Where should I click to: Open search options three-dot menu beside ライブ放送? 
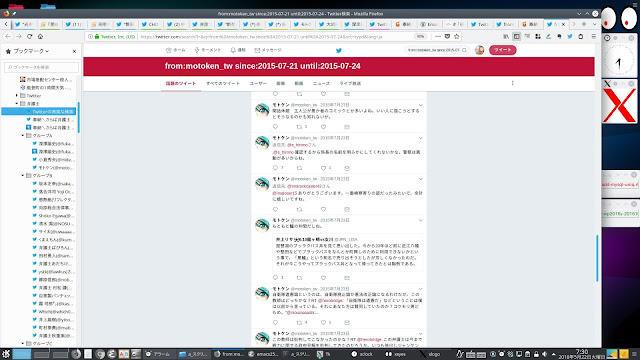pyautogui.click(x=513, y=83)
